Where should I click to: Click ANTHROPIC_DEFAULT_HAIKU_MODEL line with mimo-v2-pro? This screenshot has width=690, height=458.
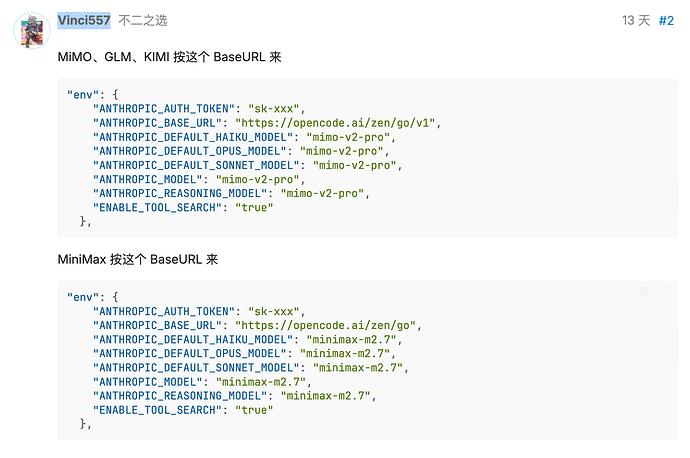pos(244,137)
